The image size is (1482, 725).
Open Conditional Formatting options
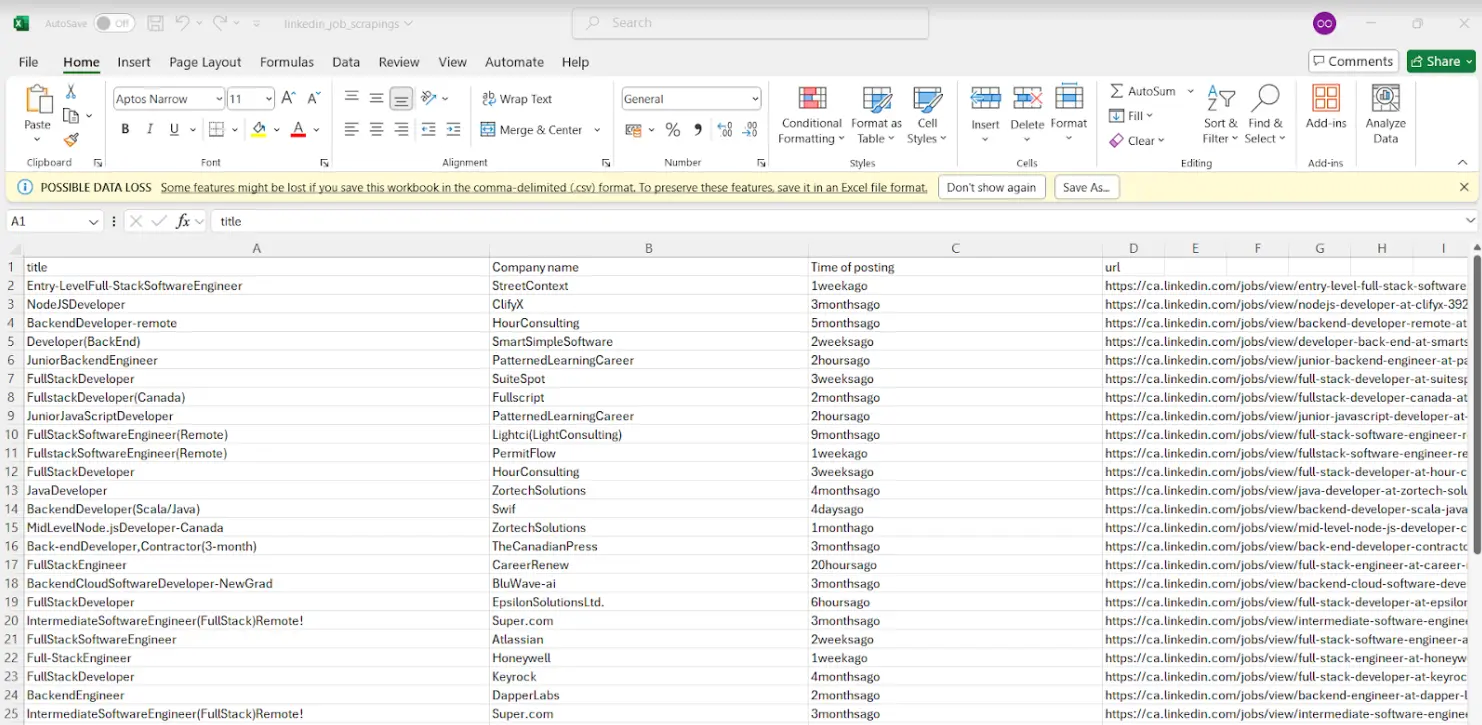pos(810,113)
